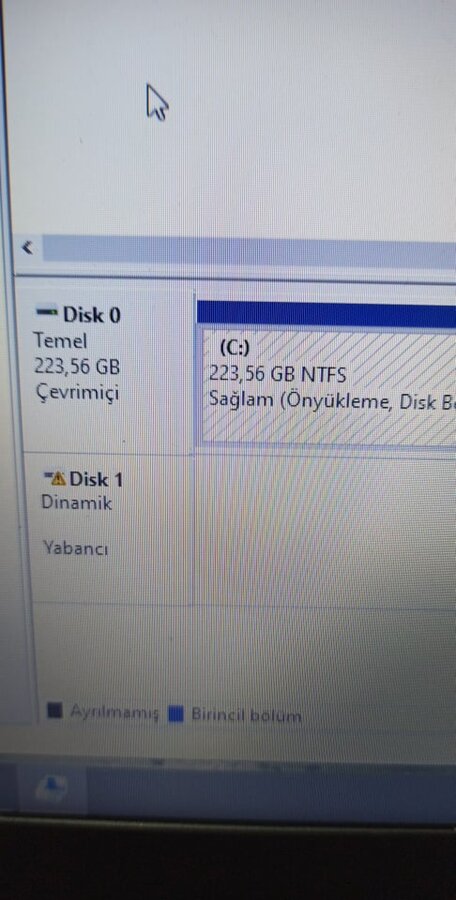Click the Dinamik type label of Disk 1
Screen dimensions: 456x900
coord(77,503)
